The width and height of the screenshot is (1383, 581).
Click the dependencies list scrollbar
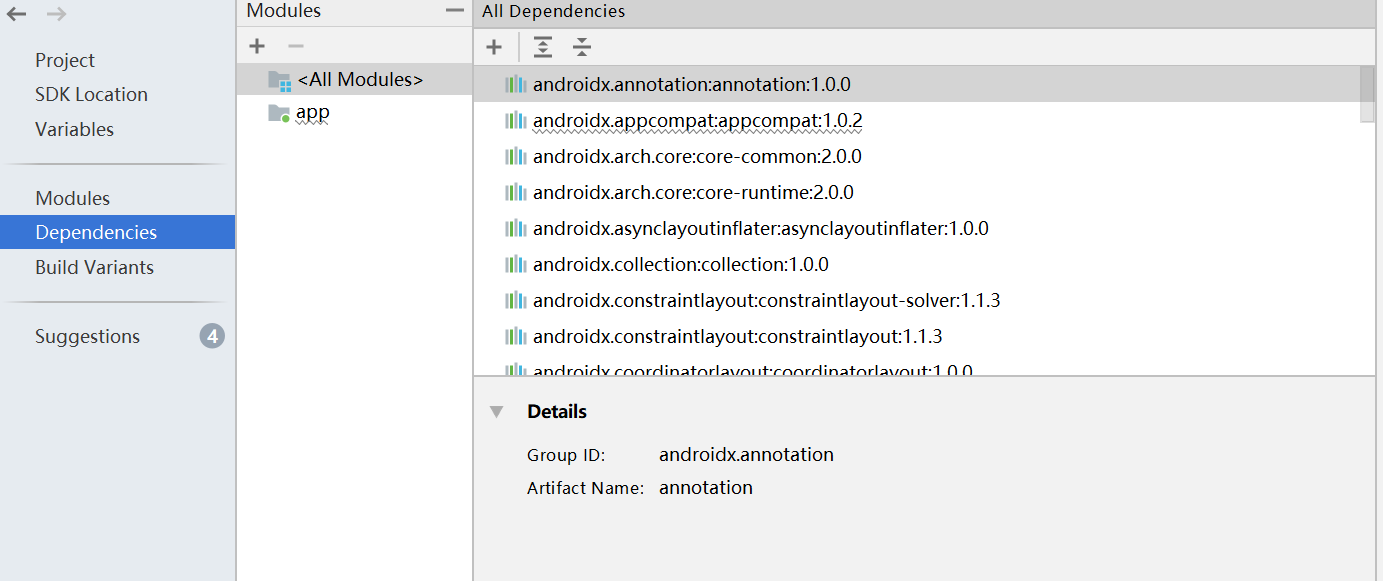click(x=1367, y=94)
